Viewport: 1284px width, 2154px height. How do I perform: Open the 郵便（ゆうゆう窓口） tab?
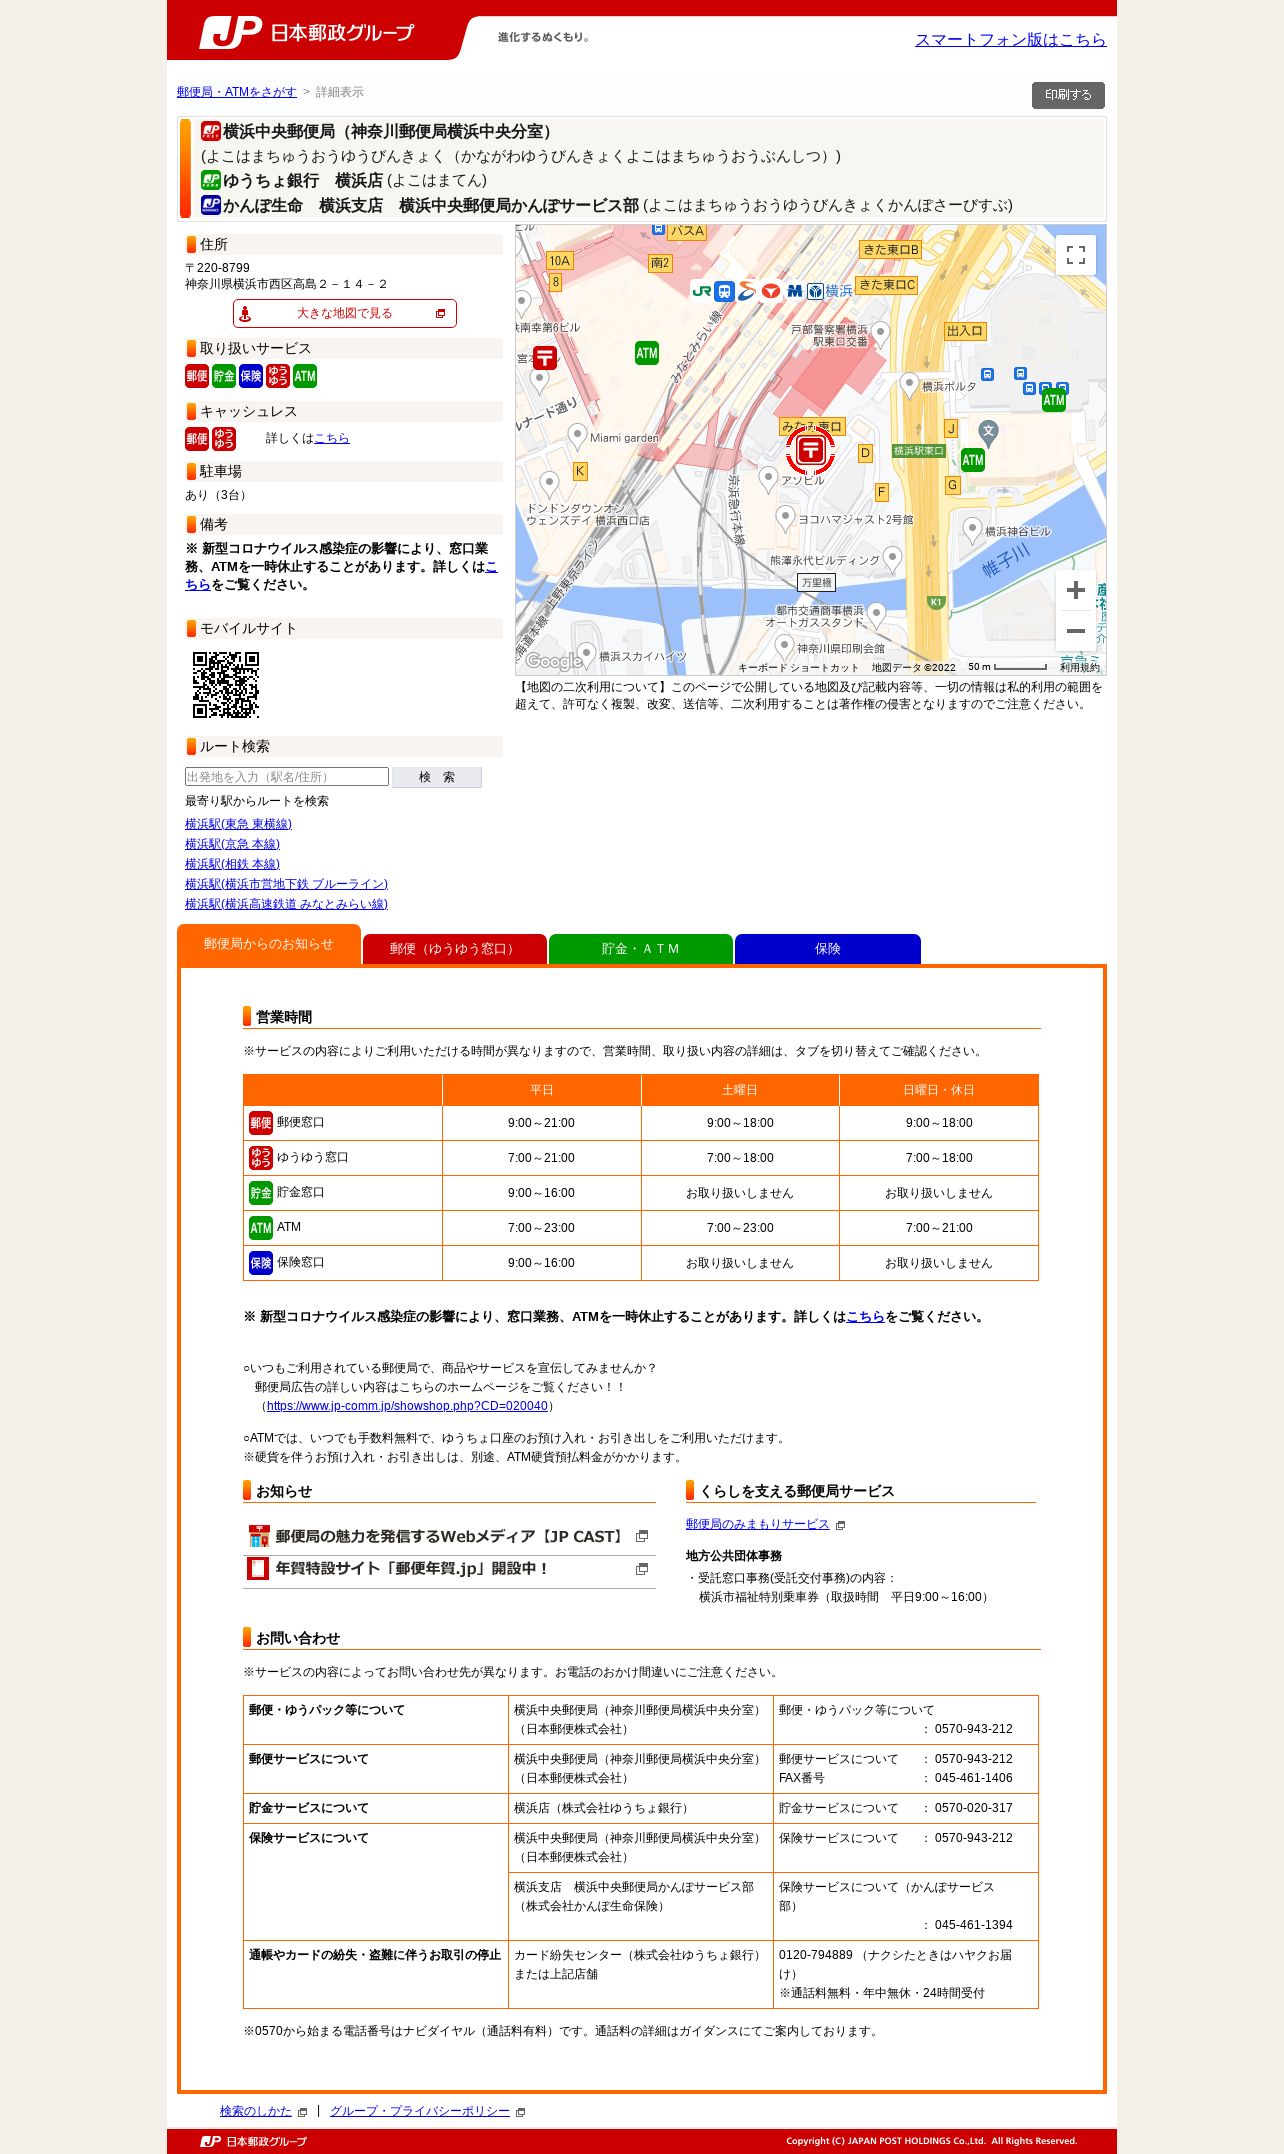pyautogui.click(x=455, y=949)
